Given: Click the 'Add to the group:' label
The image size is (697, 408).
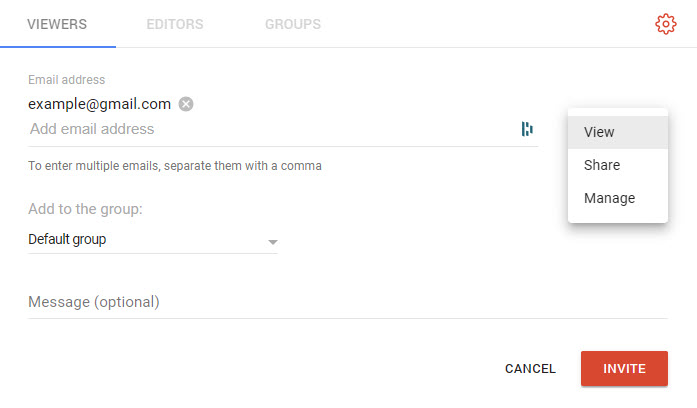Looking at the screenshot, I should pyautogui.click(x=86, y=209).
